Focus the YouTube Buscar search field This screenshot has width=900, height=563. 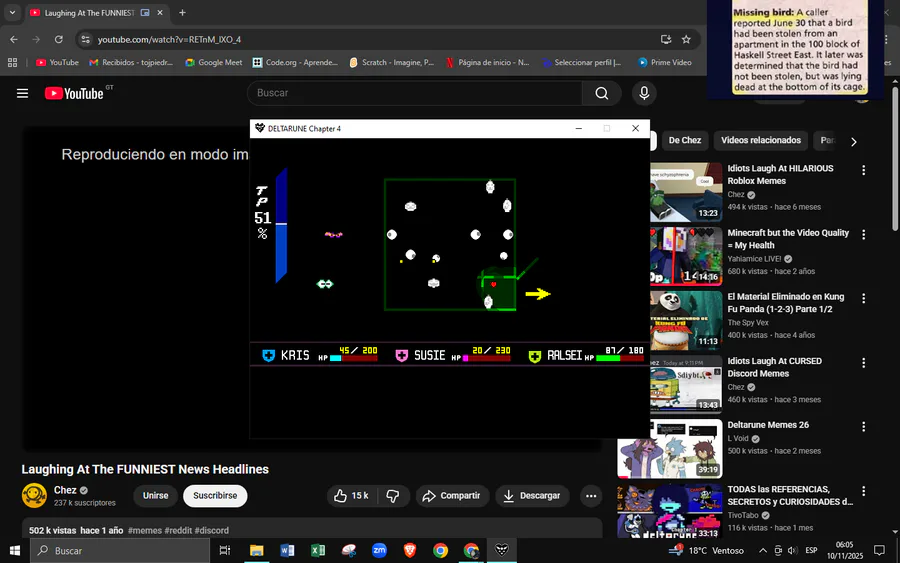coord(414,93)
